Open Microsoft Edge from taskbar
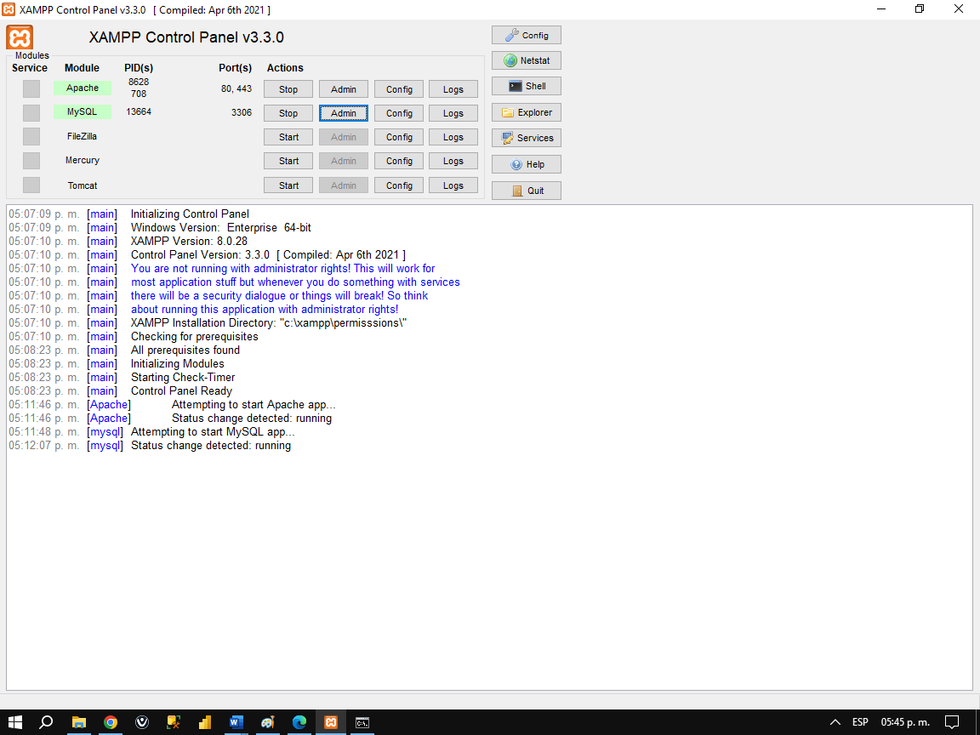The image size is (980, 735). pos(299,722)
